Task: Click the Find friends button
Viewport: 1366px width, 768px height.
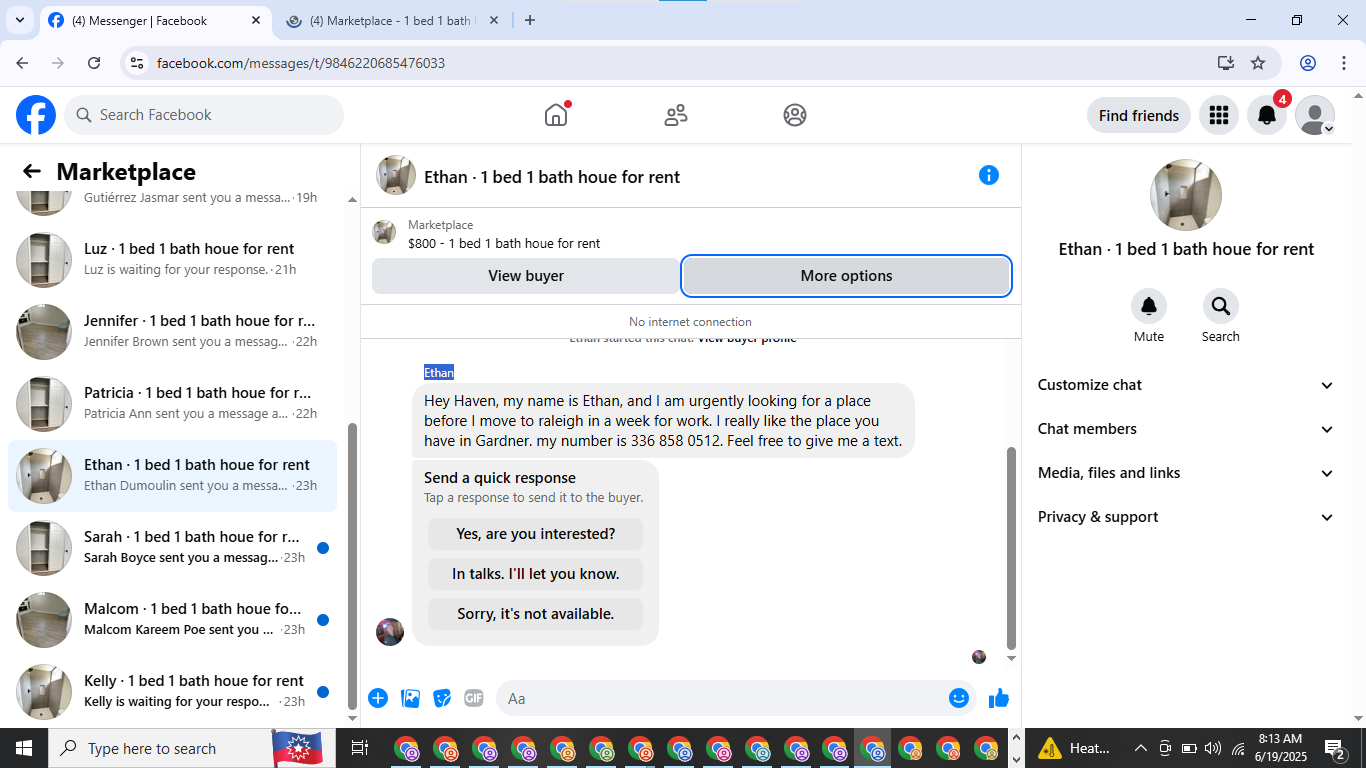Action: point(1139,115)
